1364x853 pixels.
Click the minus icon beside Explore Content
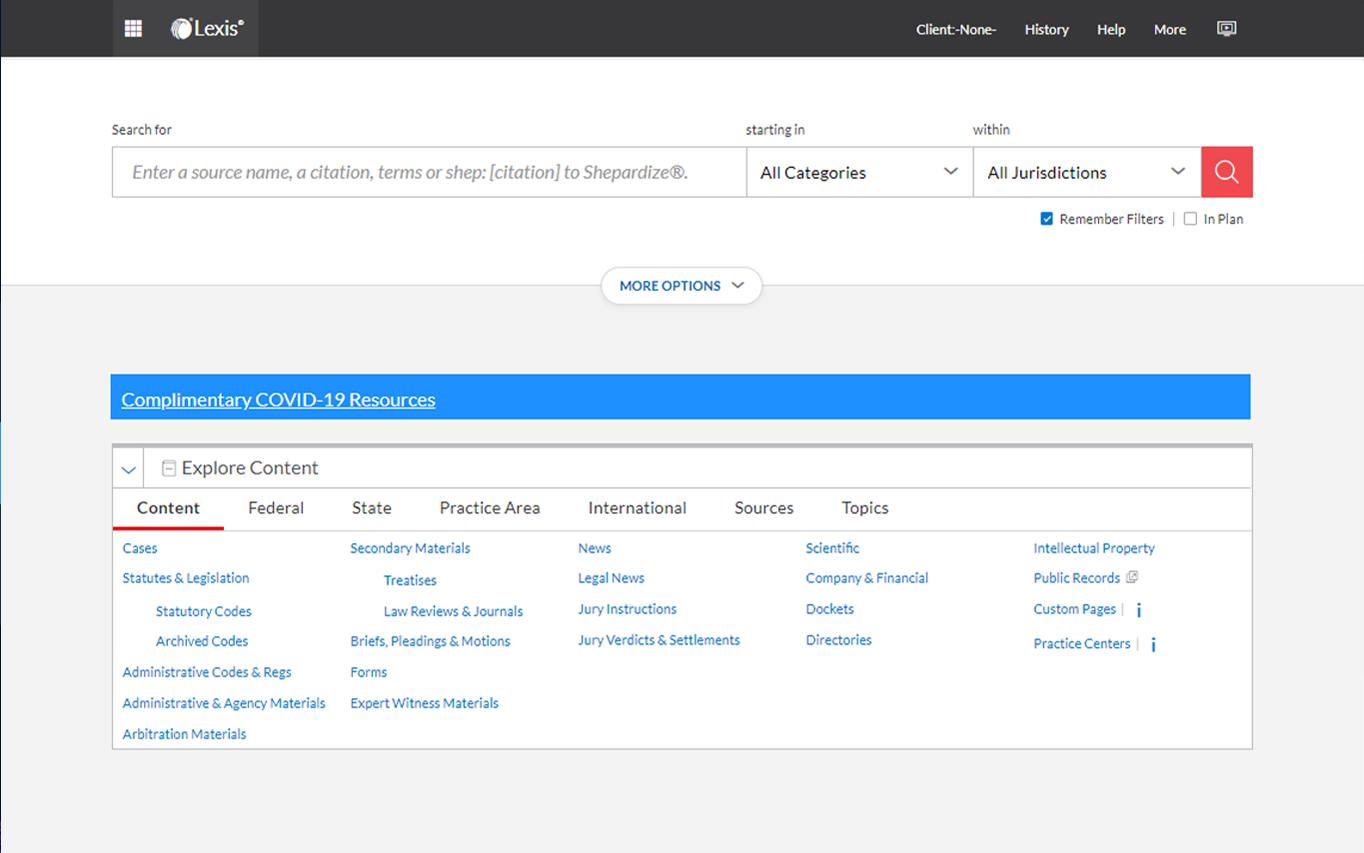click(x=169, y=468)
